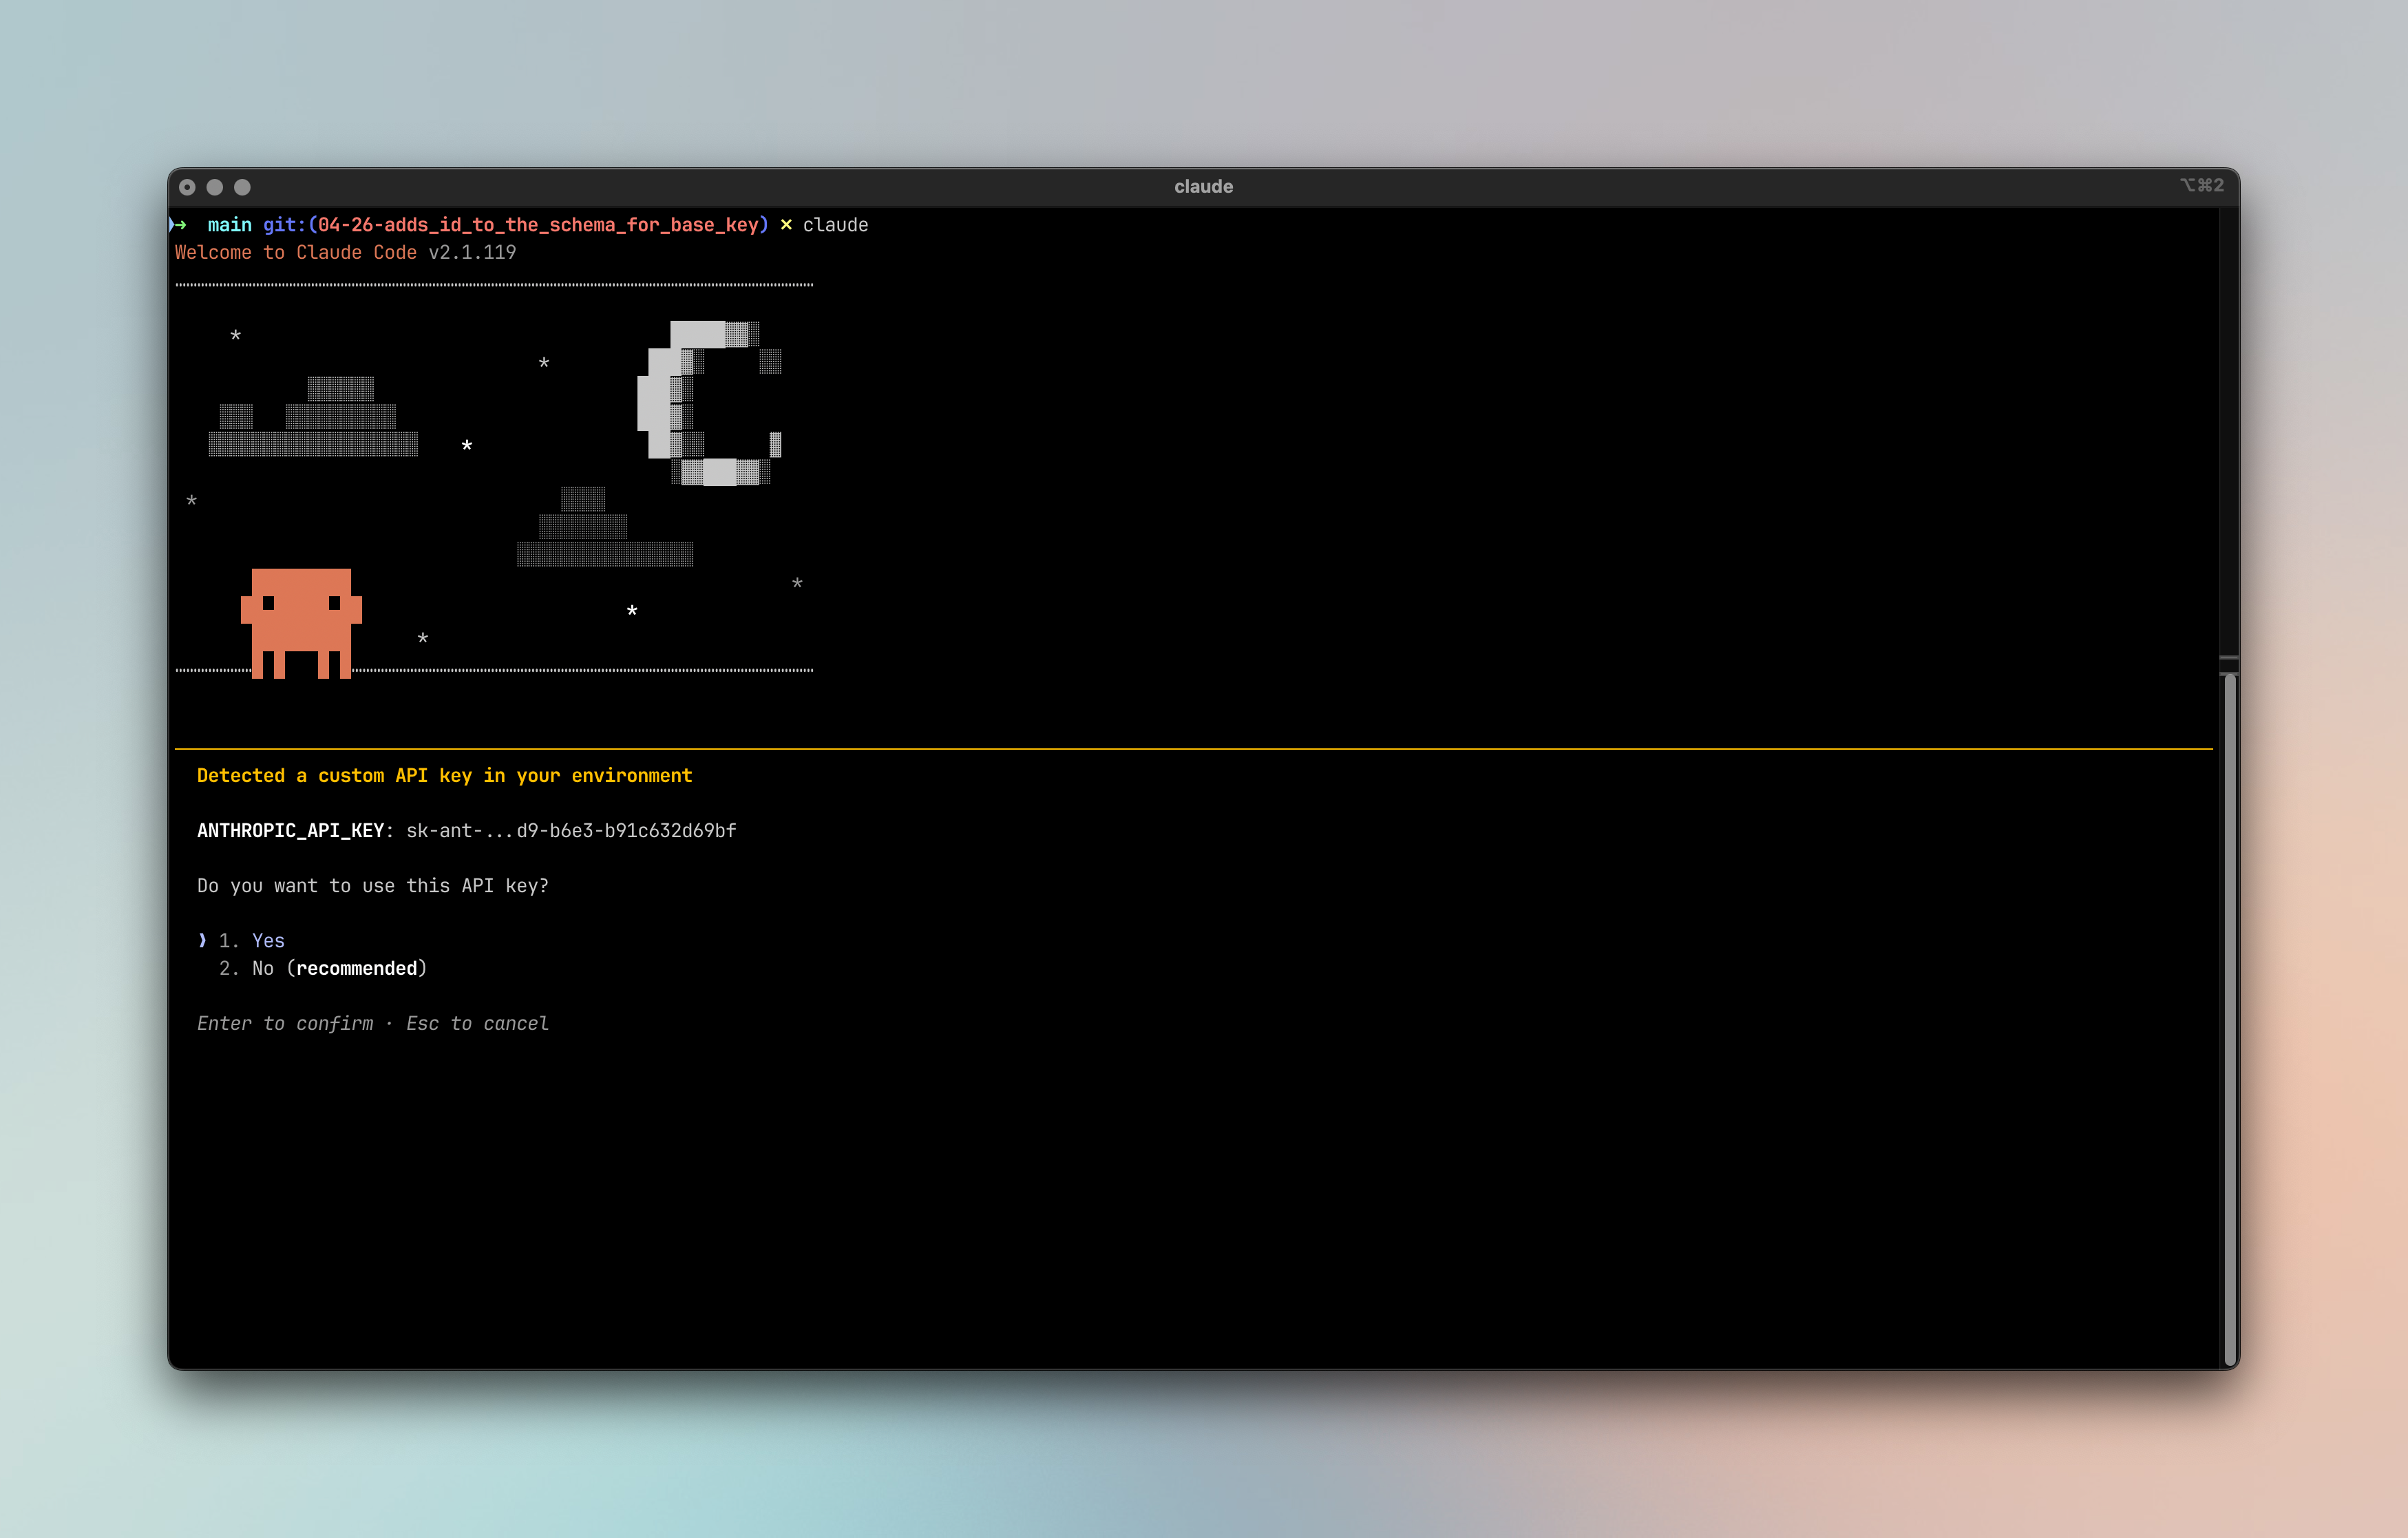Viewport: 2408px width, 1538px height.
Task: Click the claude window title
Action: [1203, 186]
